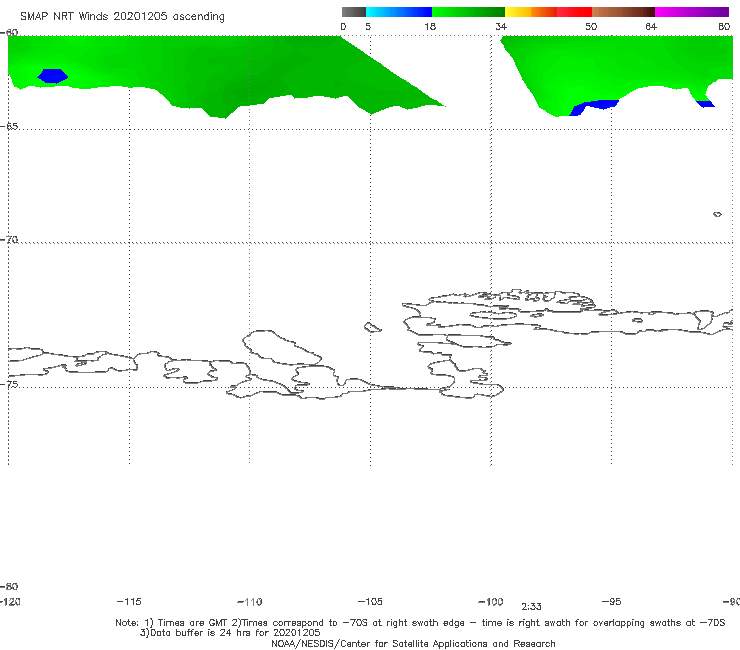740x650 pixels.
Task: Click the small islet outline near -105 longitude
Action: click(372, 327)
